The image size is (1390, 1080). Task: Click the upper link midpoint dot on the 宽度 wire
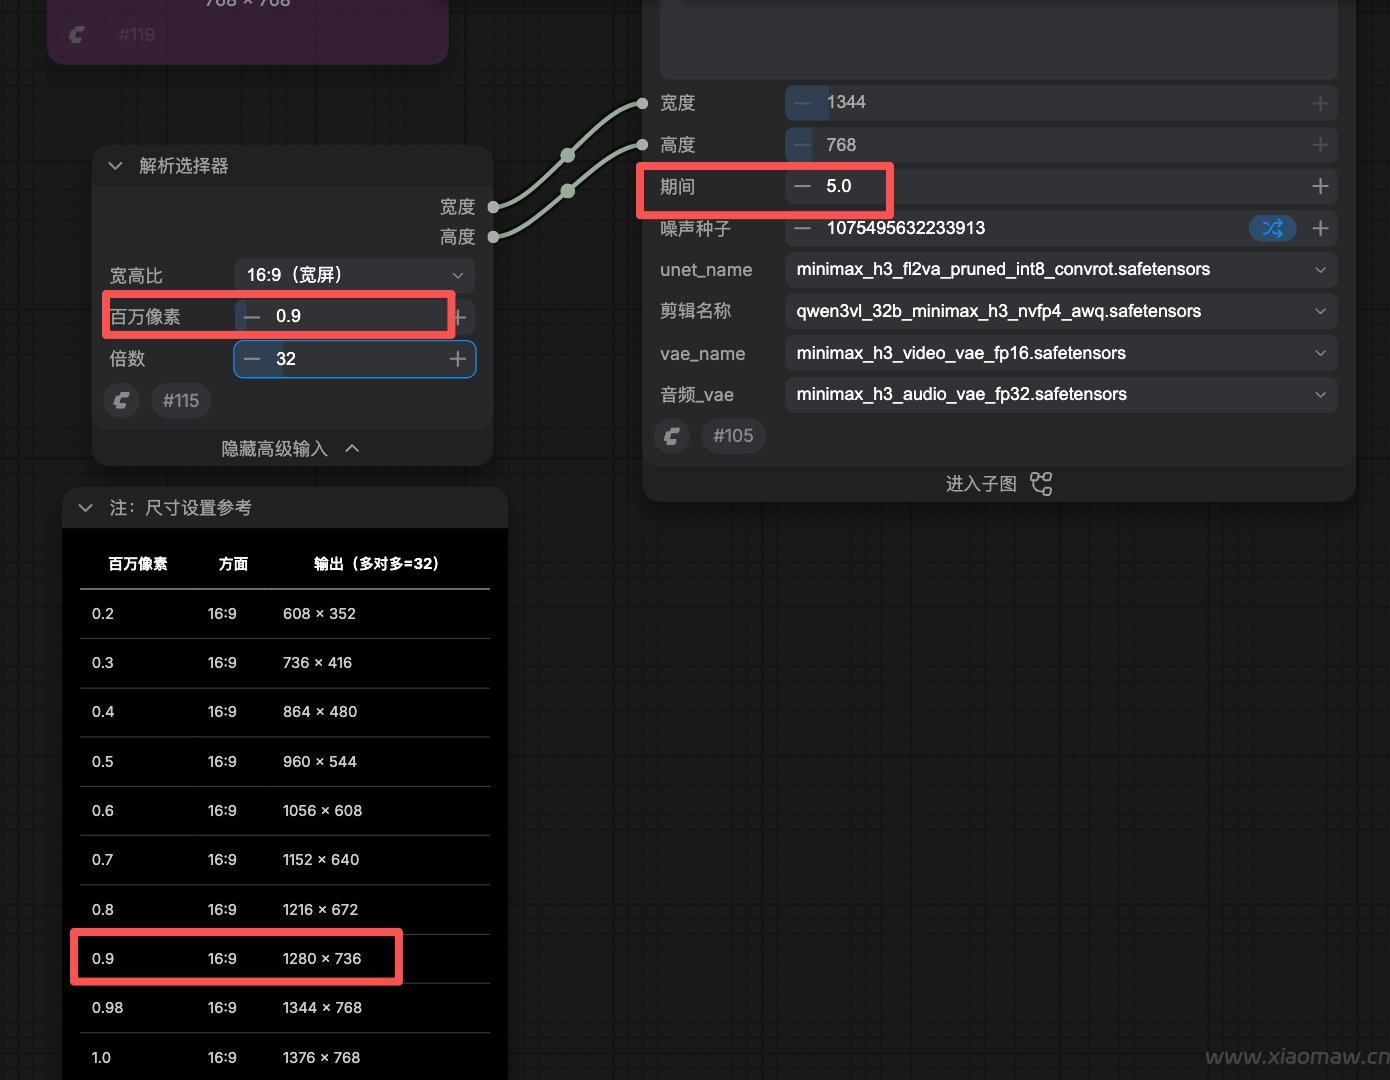[x=568, y=155]
